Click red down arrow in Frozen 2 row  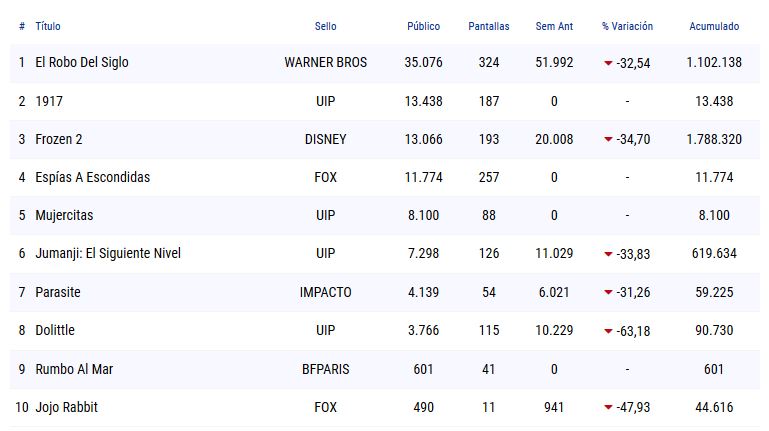(608, 140)
